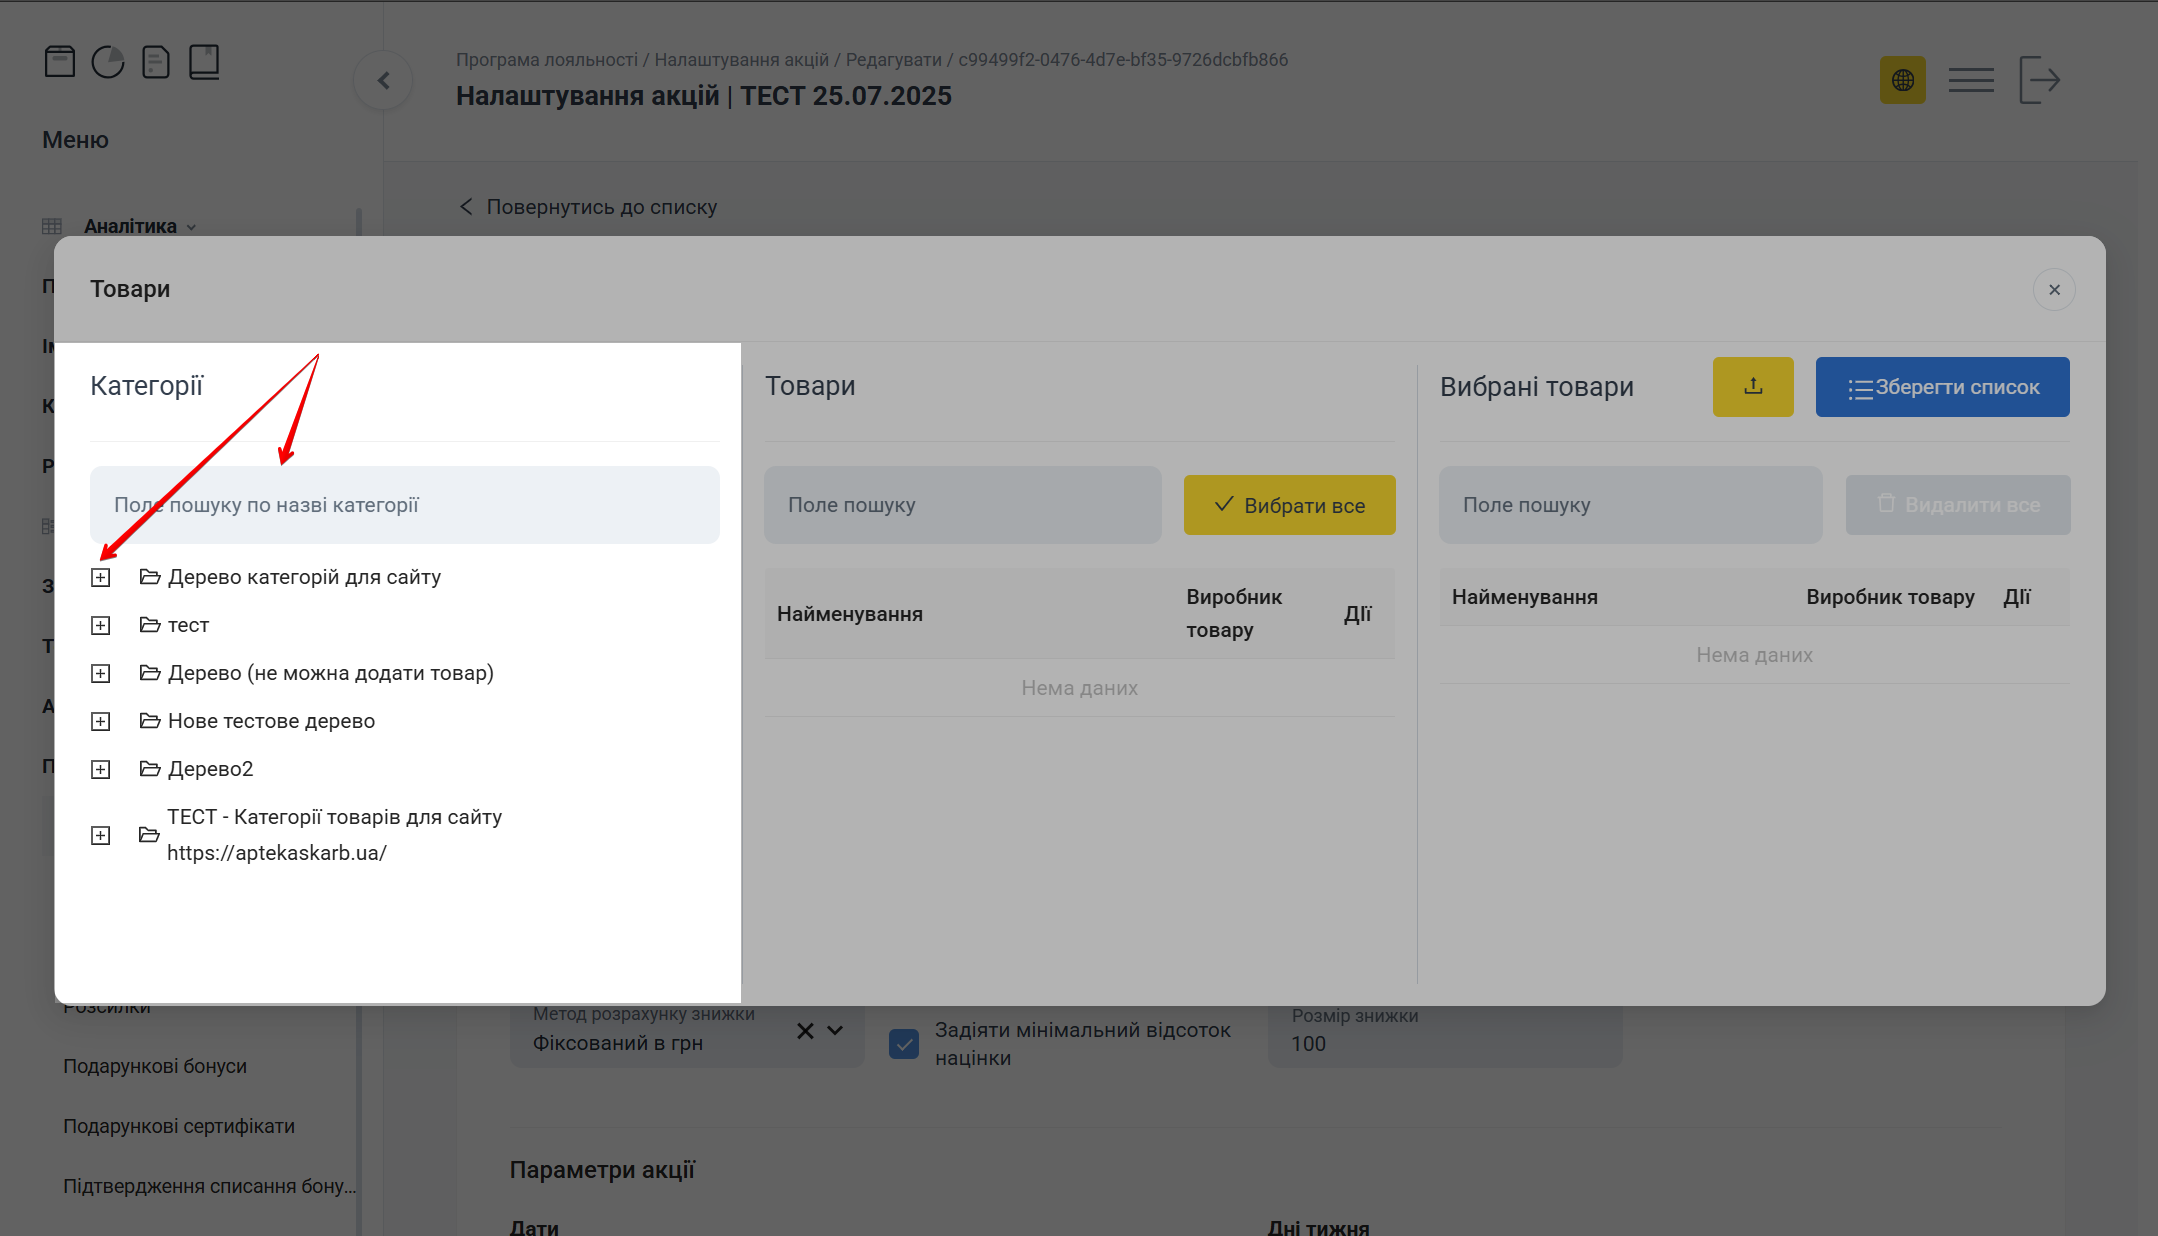Select Подарункові бонуси in the sidebar
This screenshot has height=1236, width=2158.
click(155, 1065)
